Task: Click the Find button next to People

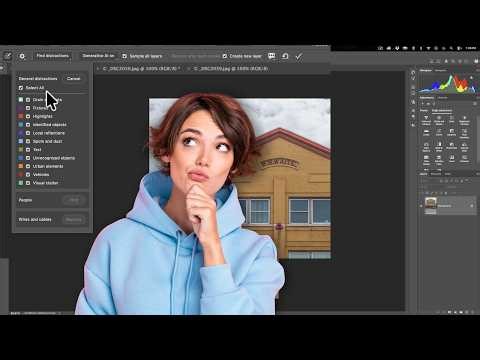Action: tap(74, 200)
